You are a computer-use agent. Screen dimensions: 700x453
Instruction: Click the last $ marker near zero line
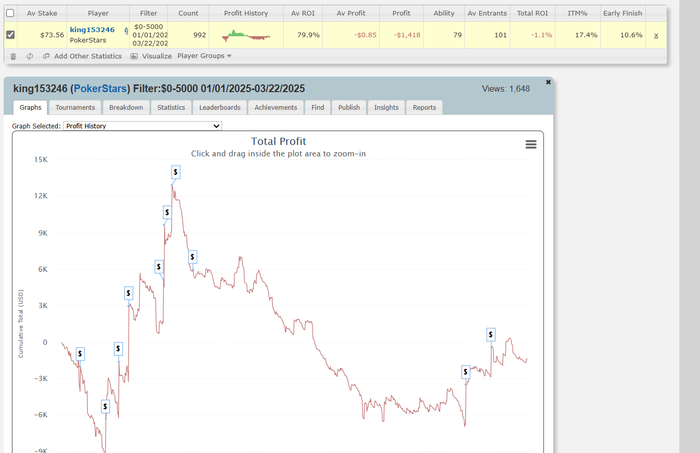491,334
